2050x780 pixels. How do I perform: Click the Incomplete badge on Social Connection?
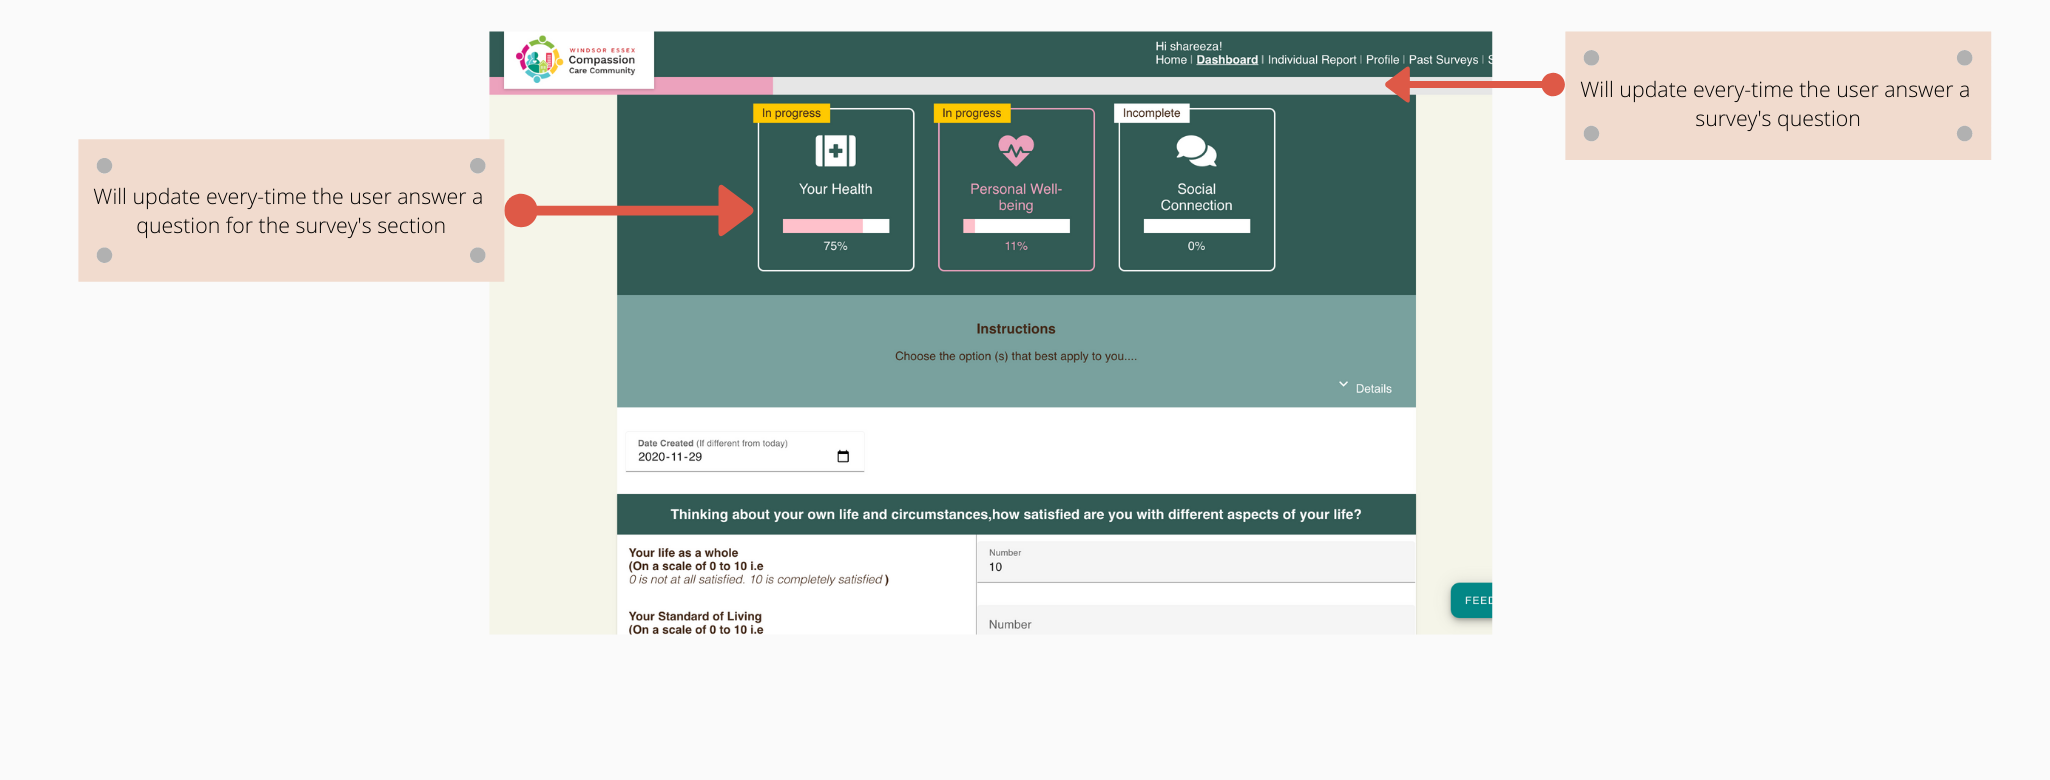point(1151,113)
